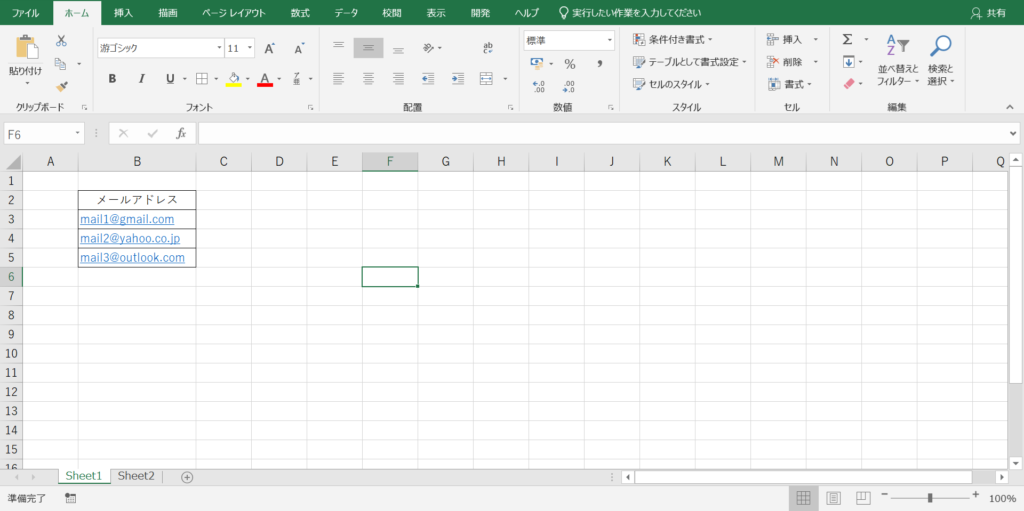The height and width of the screenshot is (511, 1024).
Task: Click inside the formula bar input
Action: (600, 133)
